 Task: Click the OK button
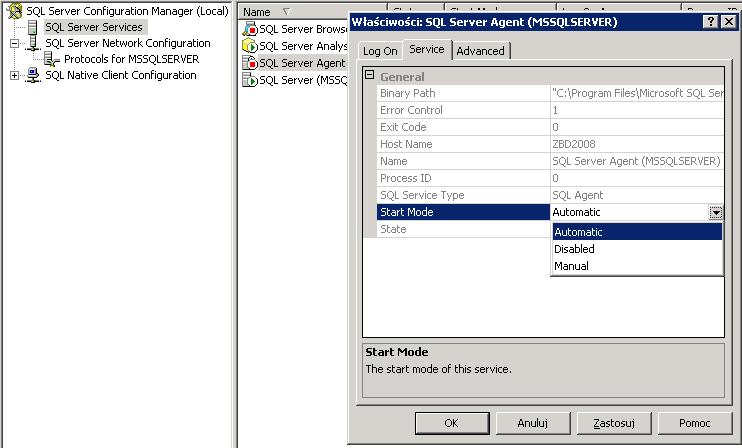point(451,423)
